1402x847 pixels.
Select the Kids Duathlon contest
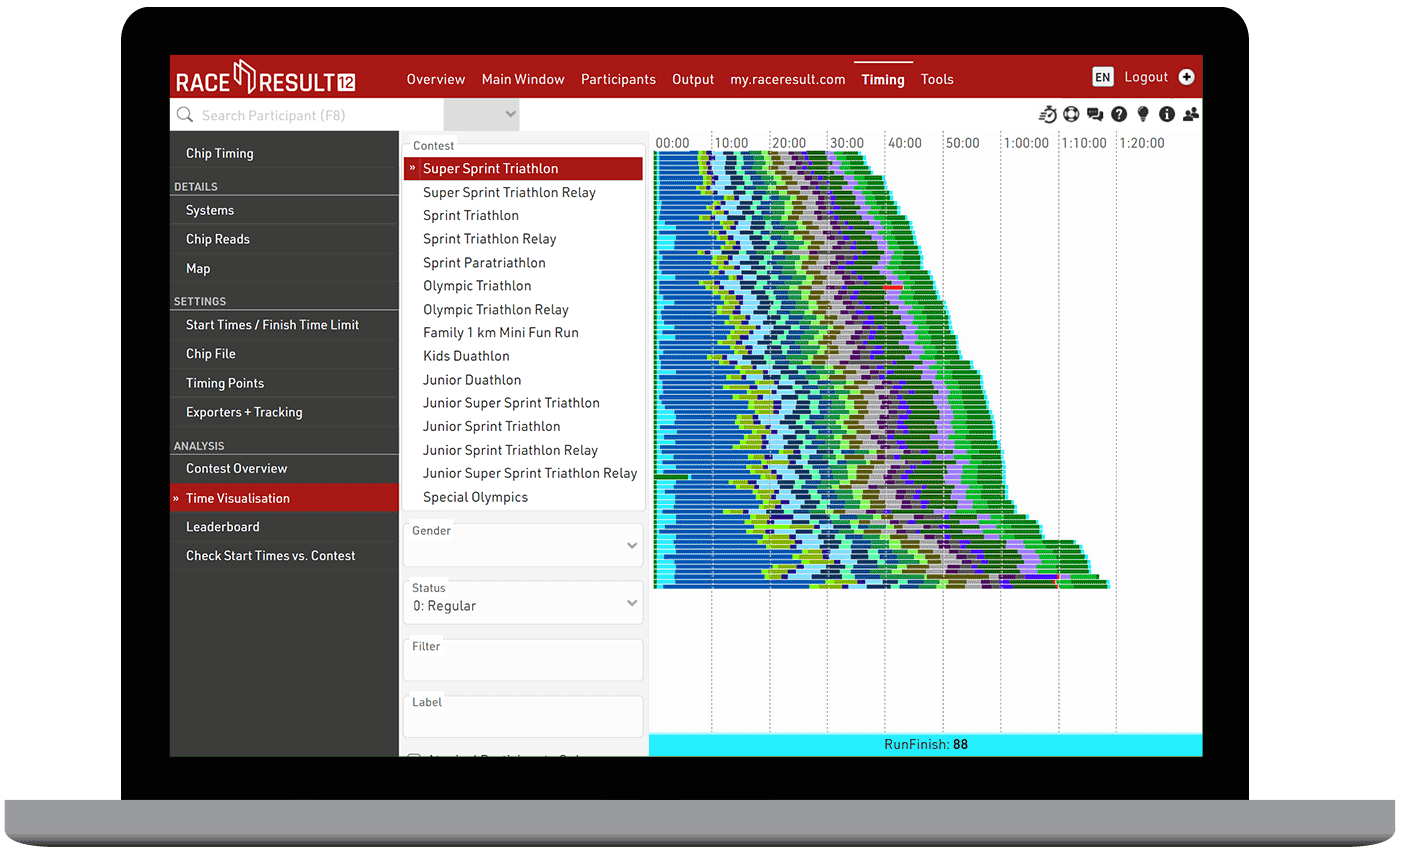click(523, 356)
